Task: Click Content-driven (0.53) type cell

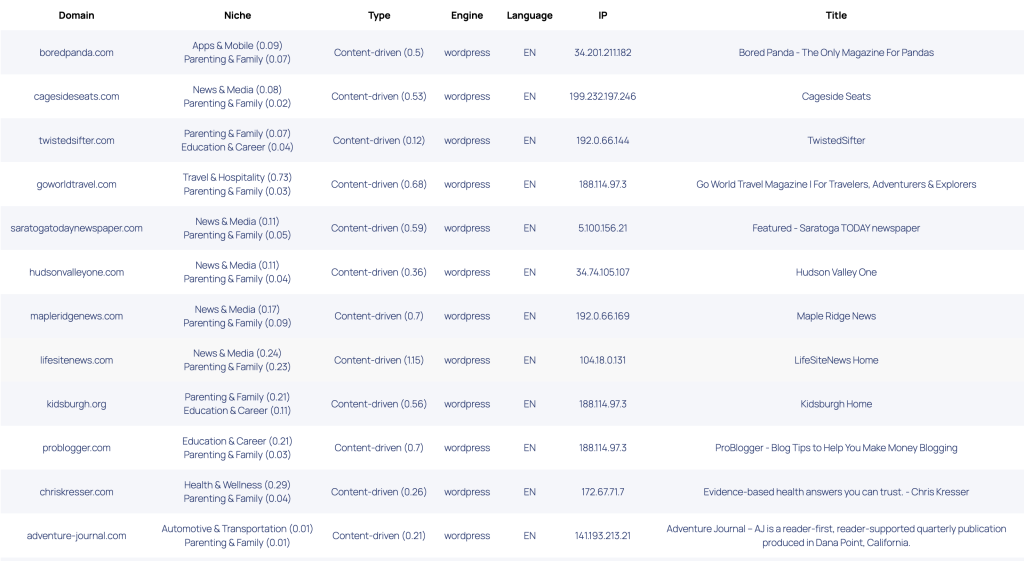Action: [379, 96]
